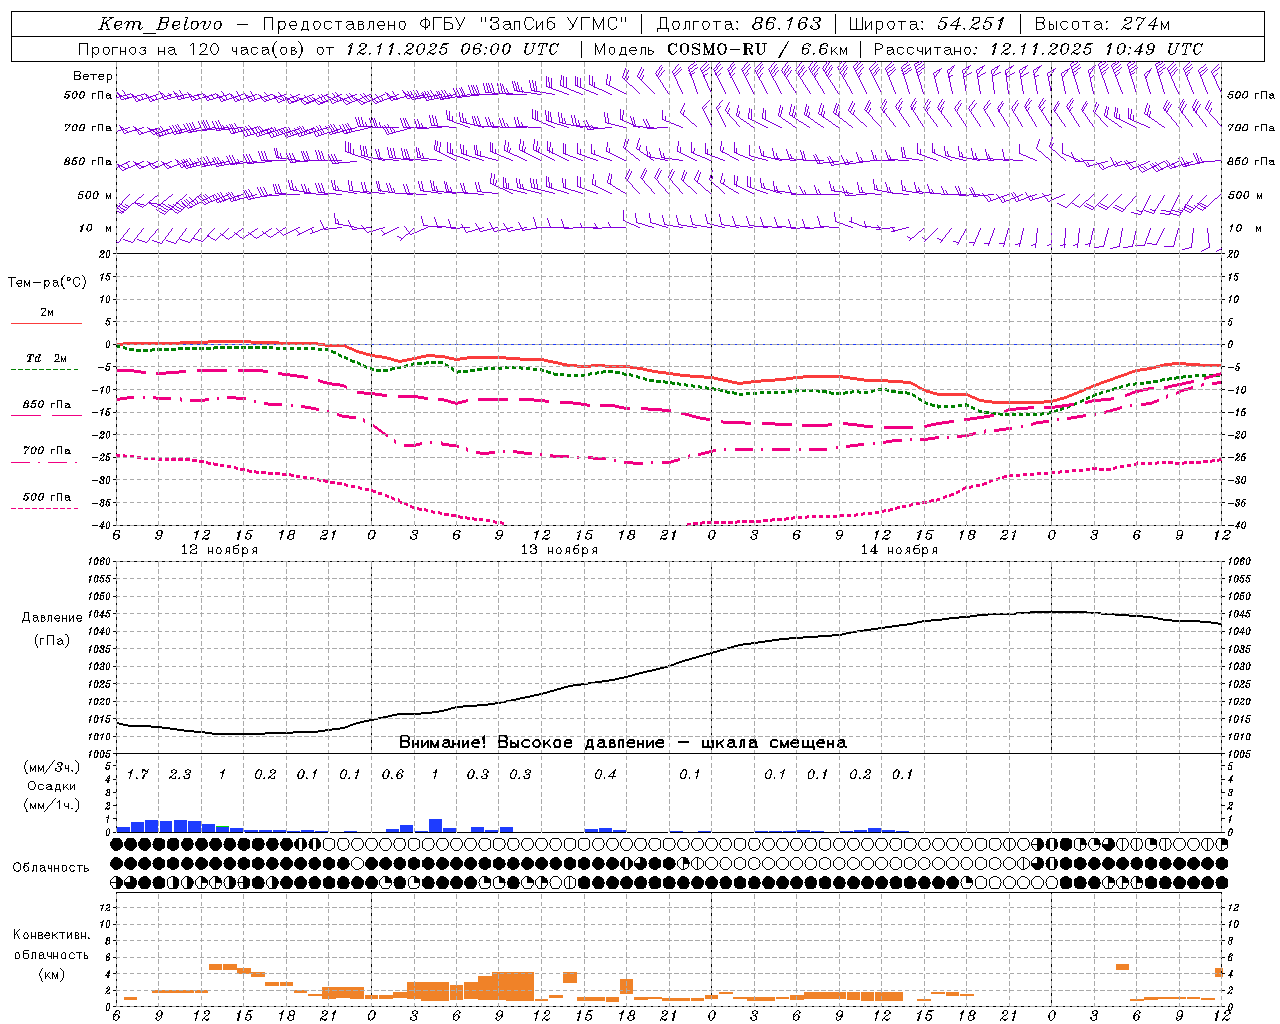Click the model name COSMO-RU / 6.6км
Screen dimensions: 1280x1024
758,49
